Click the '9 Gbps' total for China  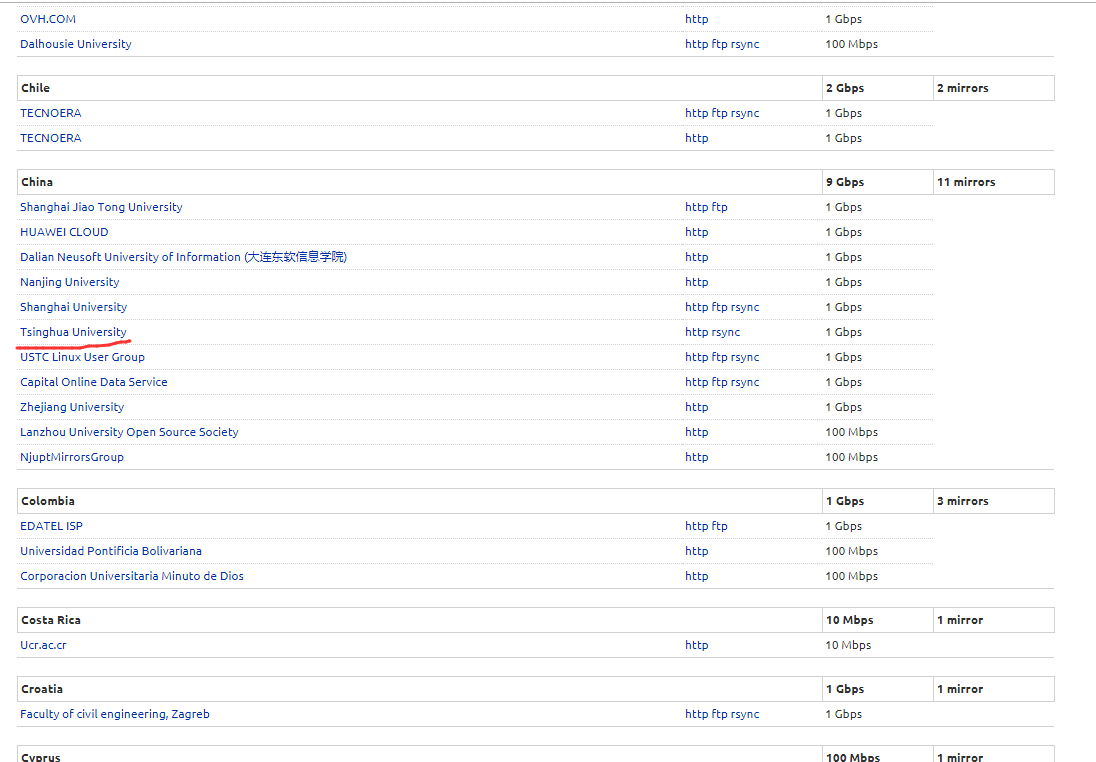tap(845, 182)
